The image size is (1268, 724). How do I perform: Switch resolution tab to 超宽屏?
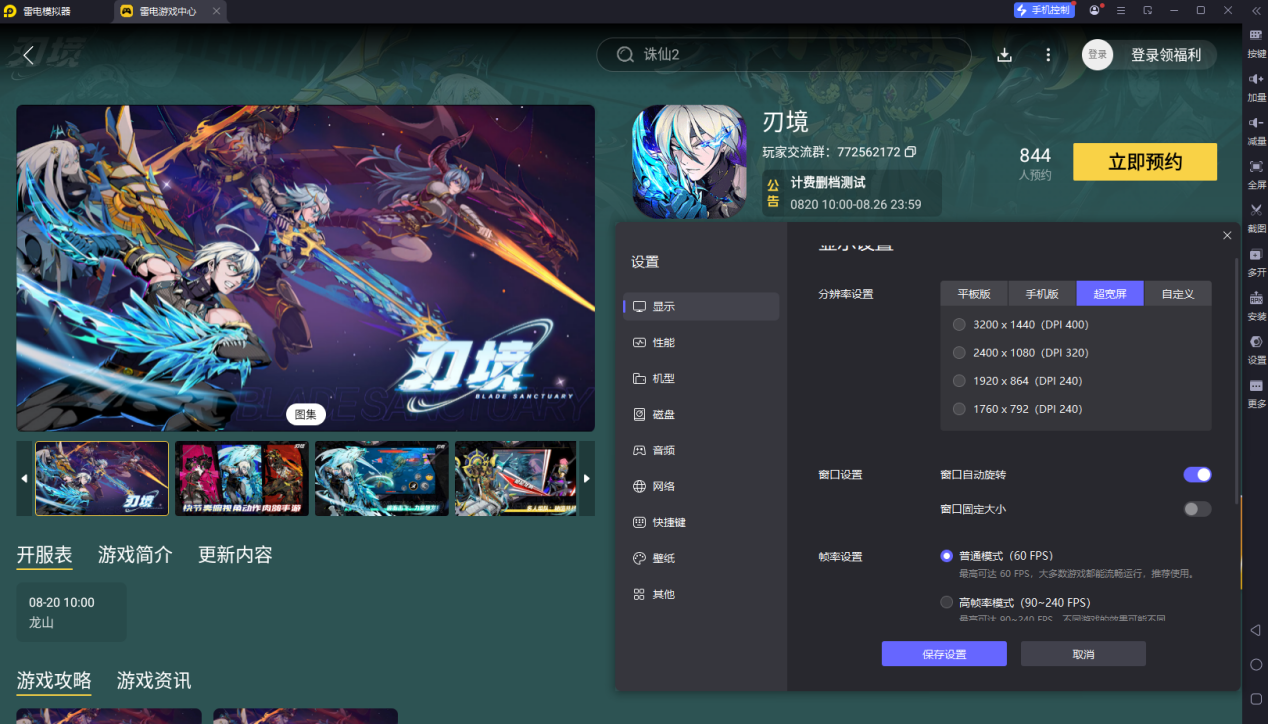1110,294
